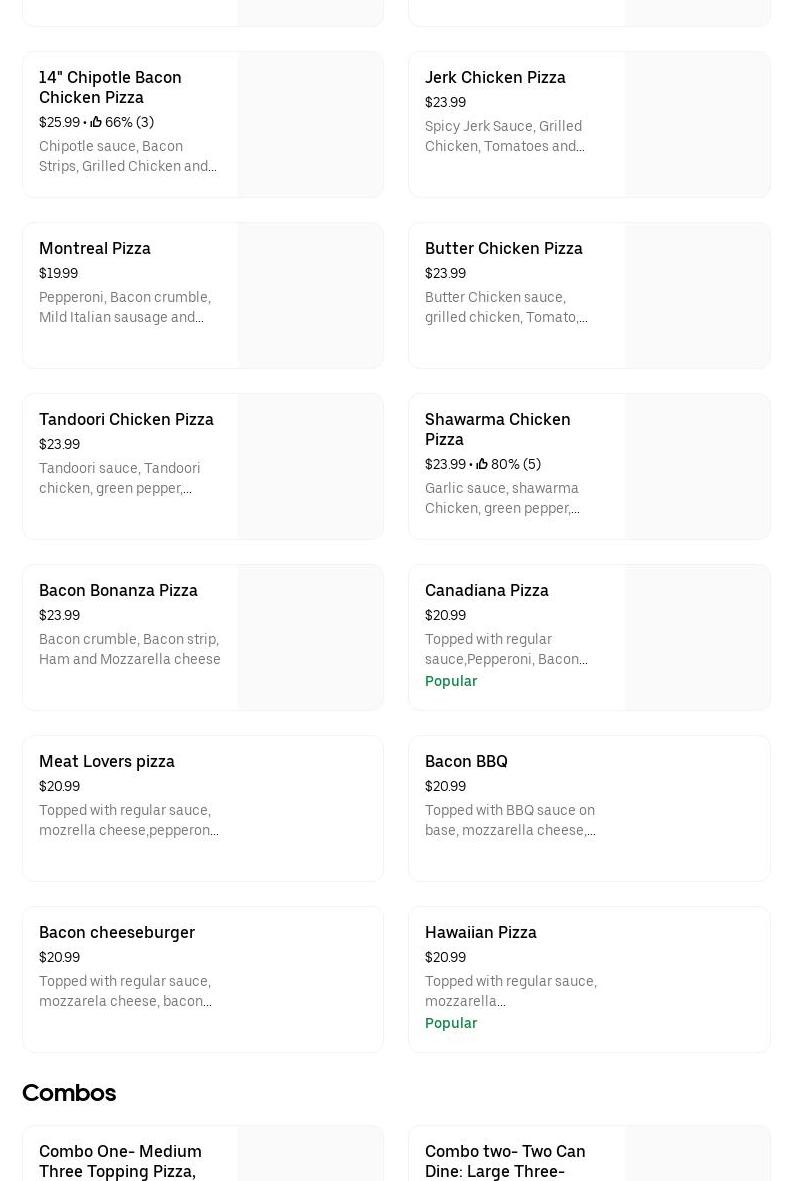Screen dimensions: 804x1181
Task: Click the Montreal Pizza image thumbnail
Action: pos(310,296)
